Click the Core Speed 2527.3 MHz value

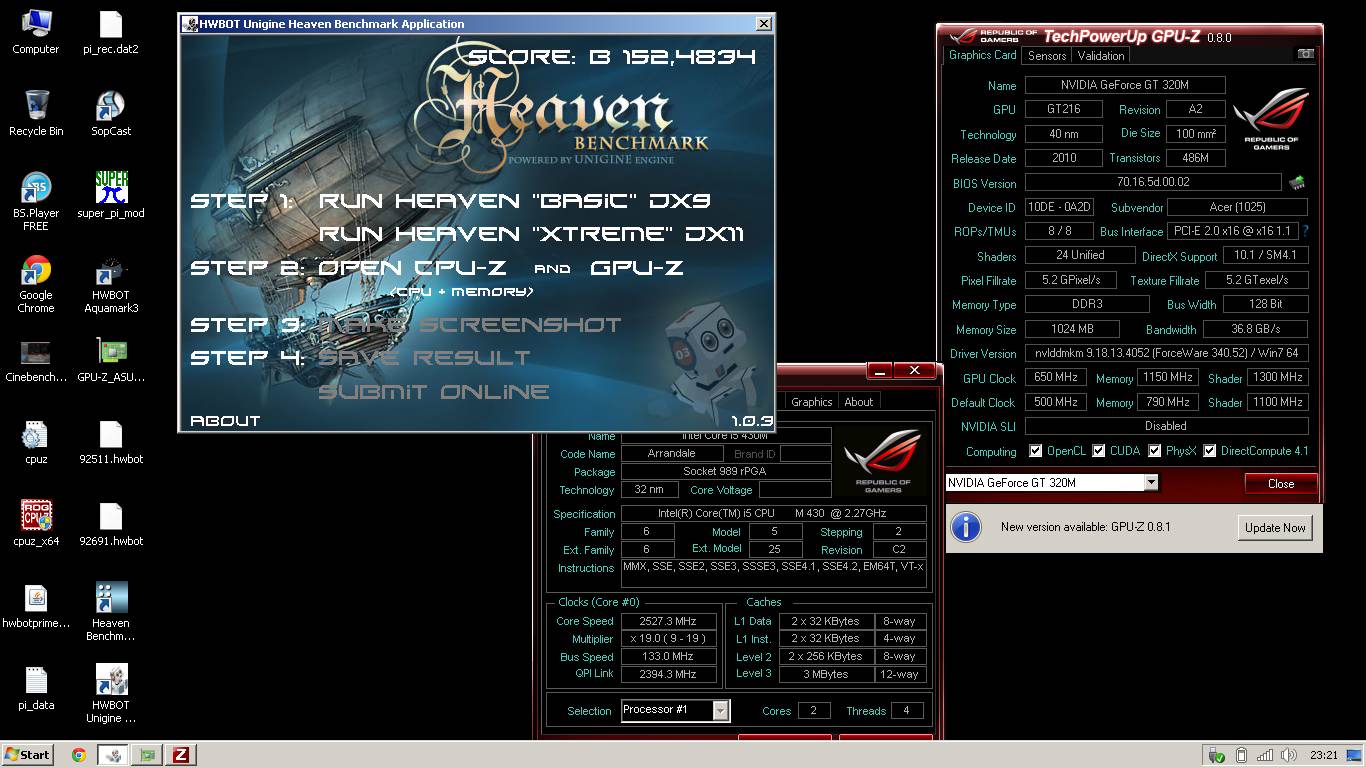click(x=668, y=621)
